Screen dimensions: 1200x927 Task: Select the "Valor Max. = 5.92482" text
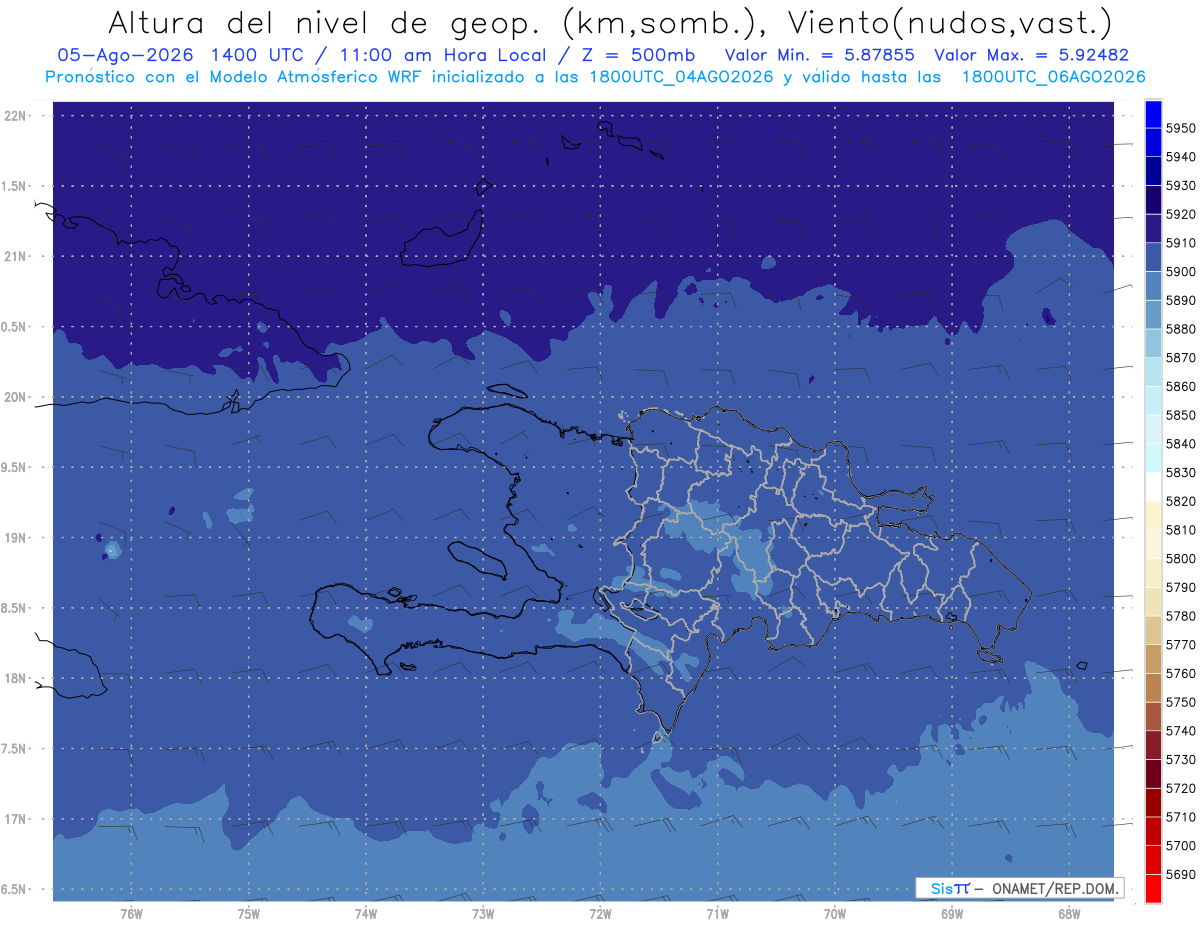coord(1031,56)
